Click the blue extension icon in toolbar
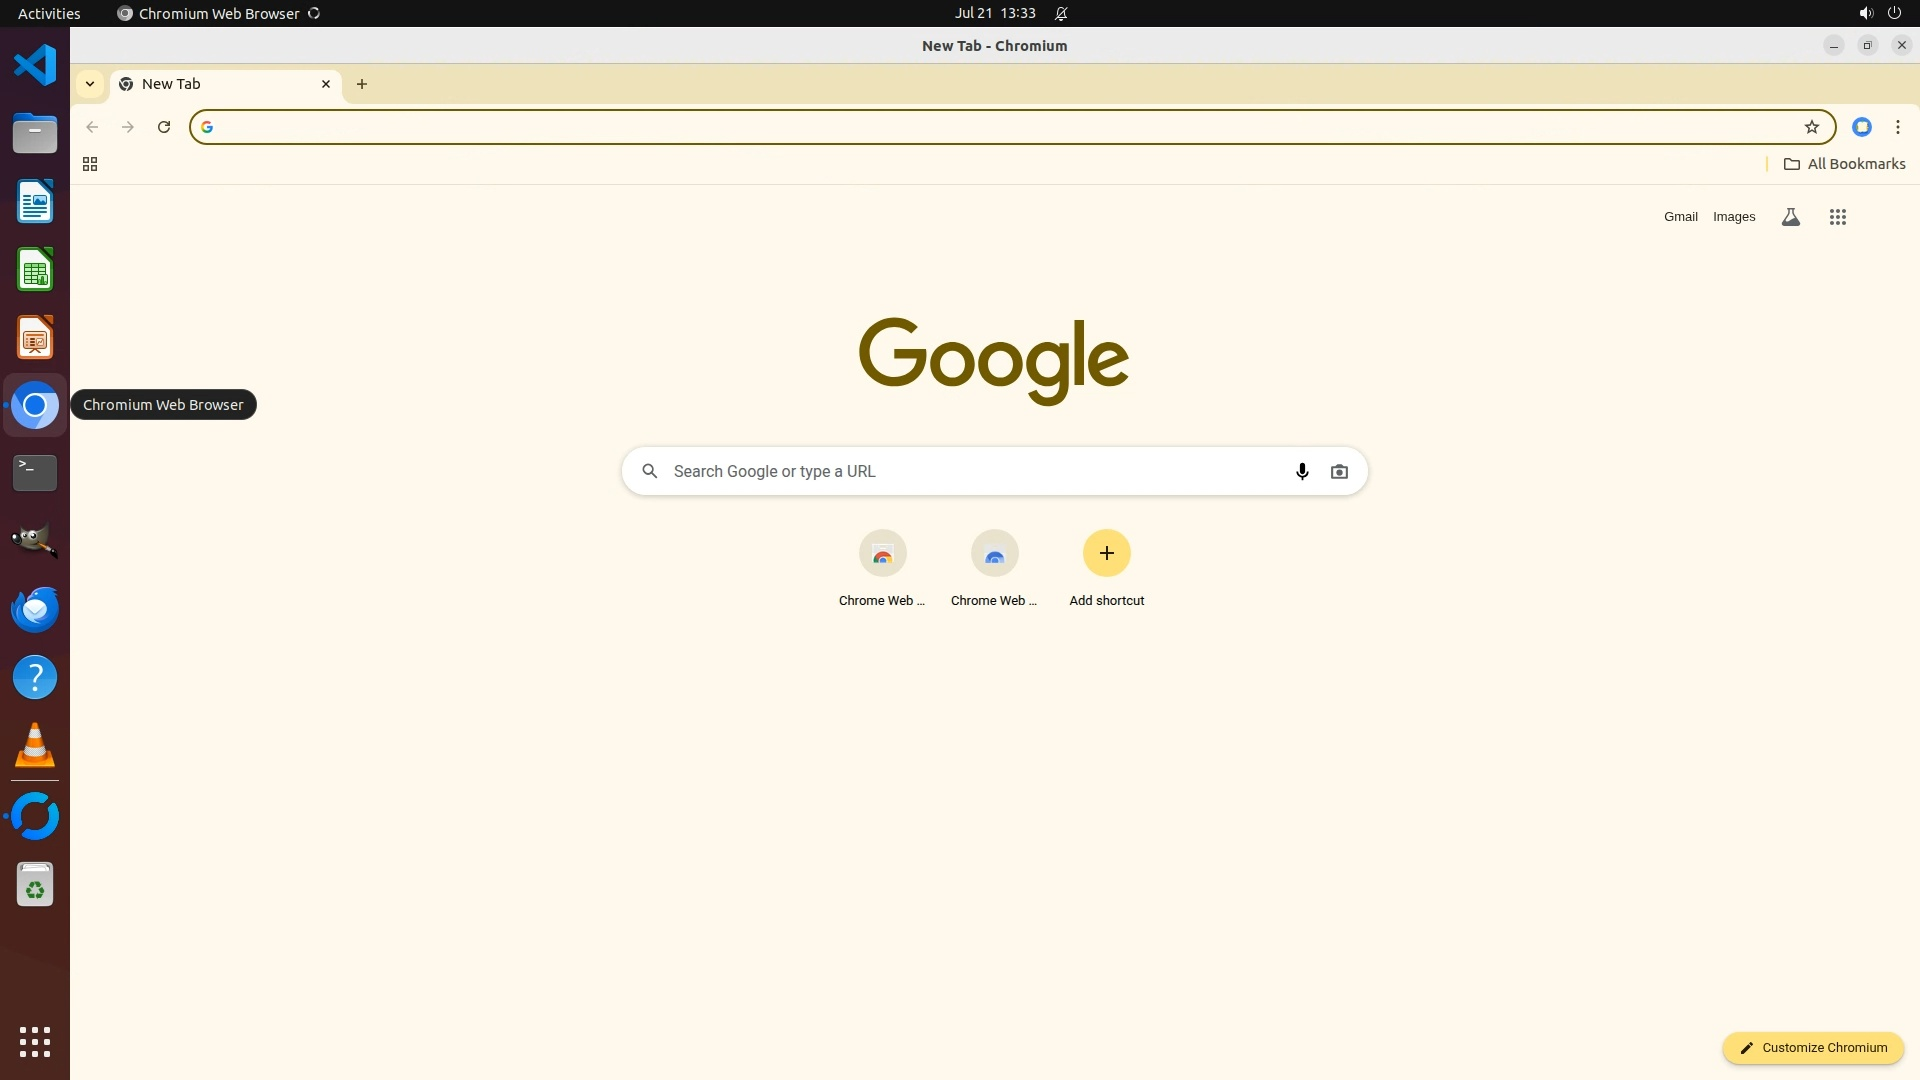Viewport: 1920px width, 1080px height. coord(1861,127)
